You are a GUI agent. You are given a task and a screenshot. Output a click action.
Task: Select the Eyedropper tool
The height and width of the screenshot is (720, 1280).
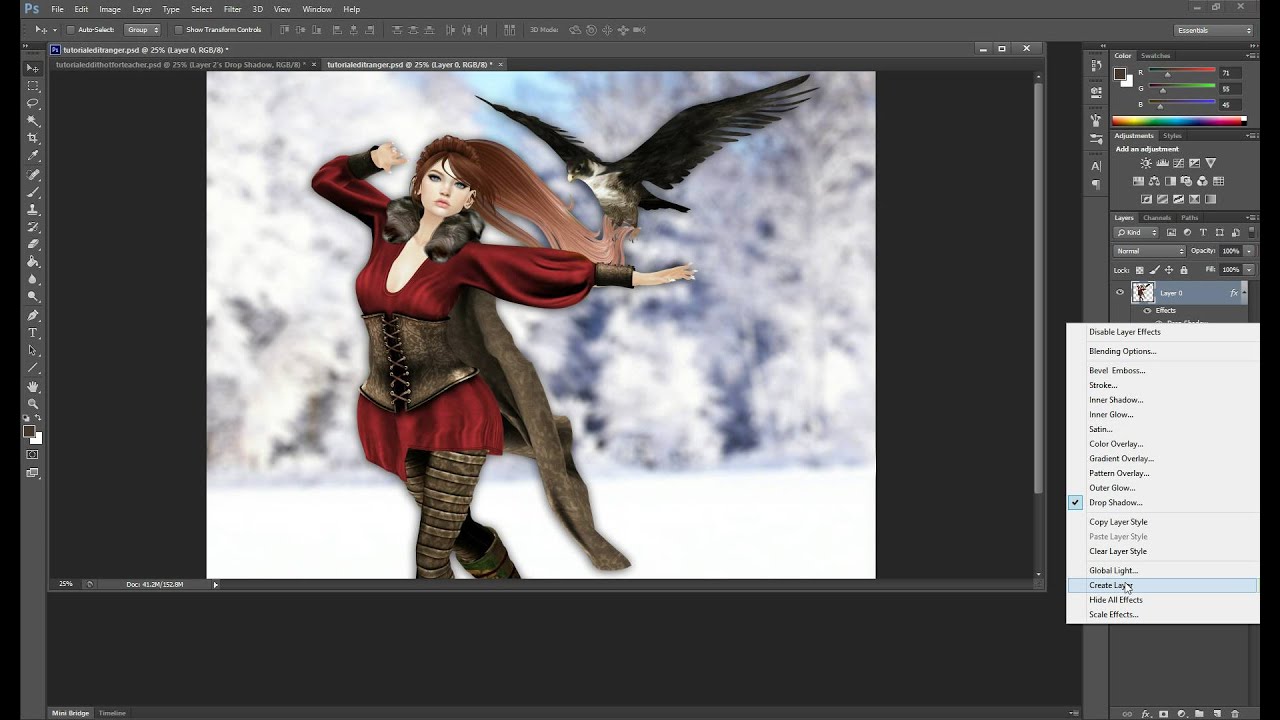[33, 156]
